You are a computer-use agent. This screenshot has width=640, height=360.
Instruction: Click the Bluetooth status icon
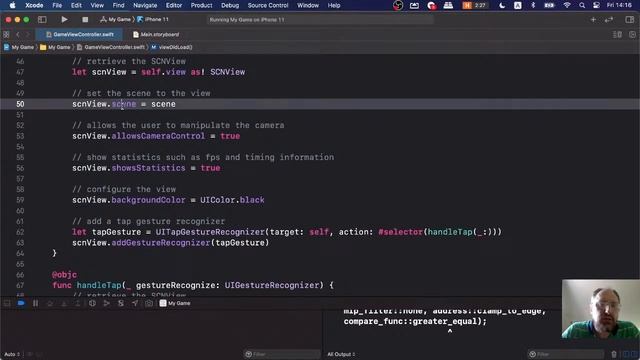tap(533, 5)
